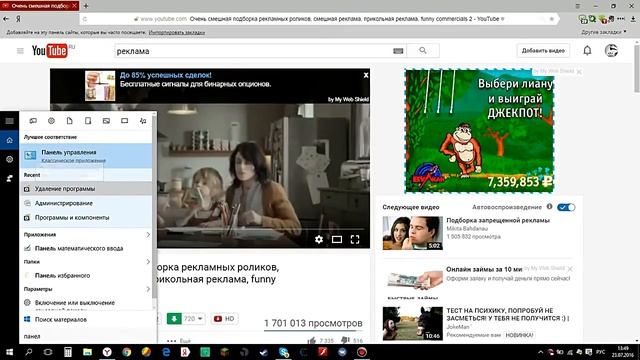Click Импортировать закладки link
The height and width of the screenshot is (360, 640).
pyautogui.click(x=177, y=32)
